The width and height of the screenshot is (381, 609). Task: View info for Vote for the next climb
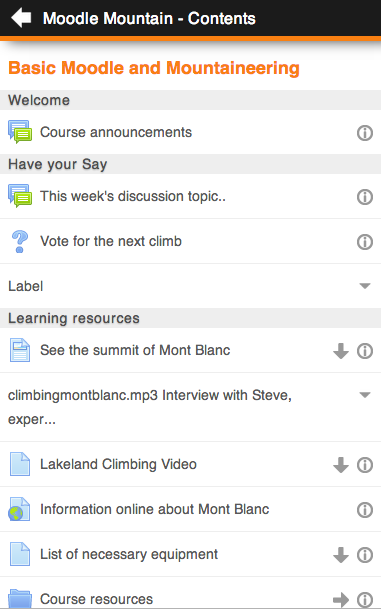coord(365,242)
